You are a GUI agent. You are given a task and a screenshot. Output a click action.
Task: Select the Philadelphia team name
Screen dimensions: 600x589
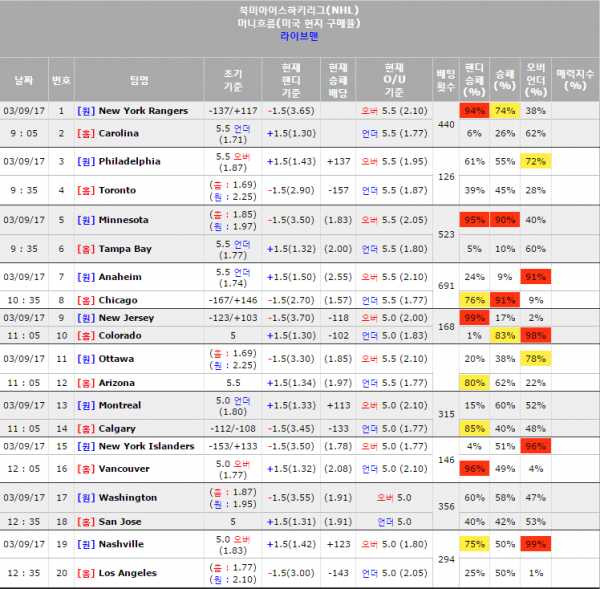pyautogui.click(x=129, y=162)
